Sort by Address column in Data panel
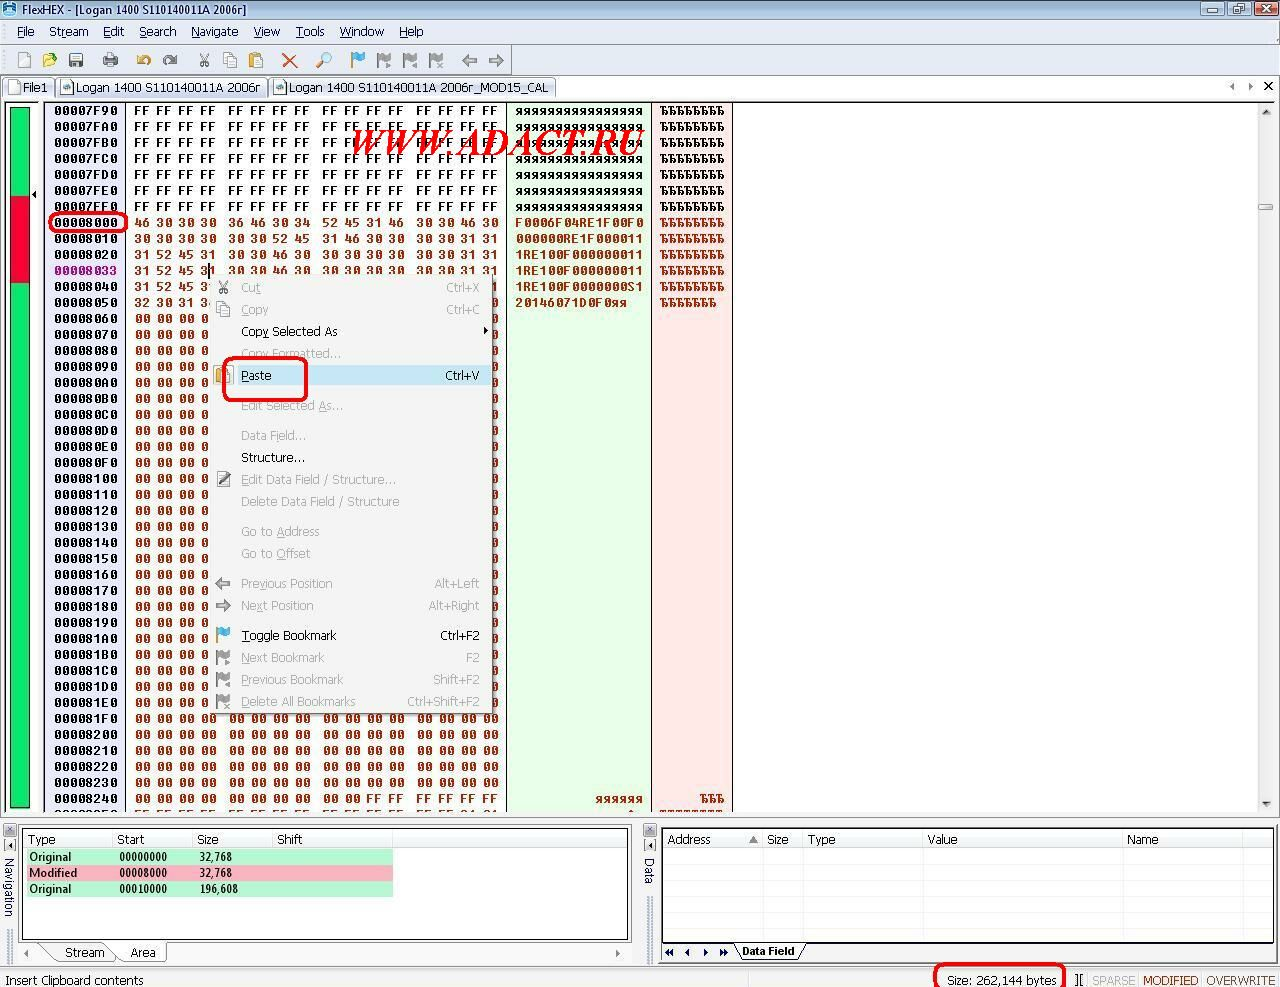Image resolution: width=1280 pixels, height=987 pixels. tap(712, 839)
